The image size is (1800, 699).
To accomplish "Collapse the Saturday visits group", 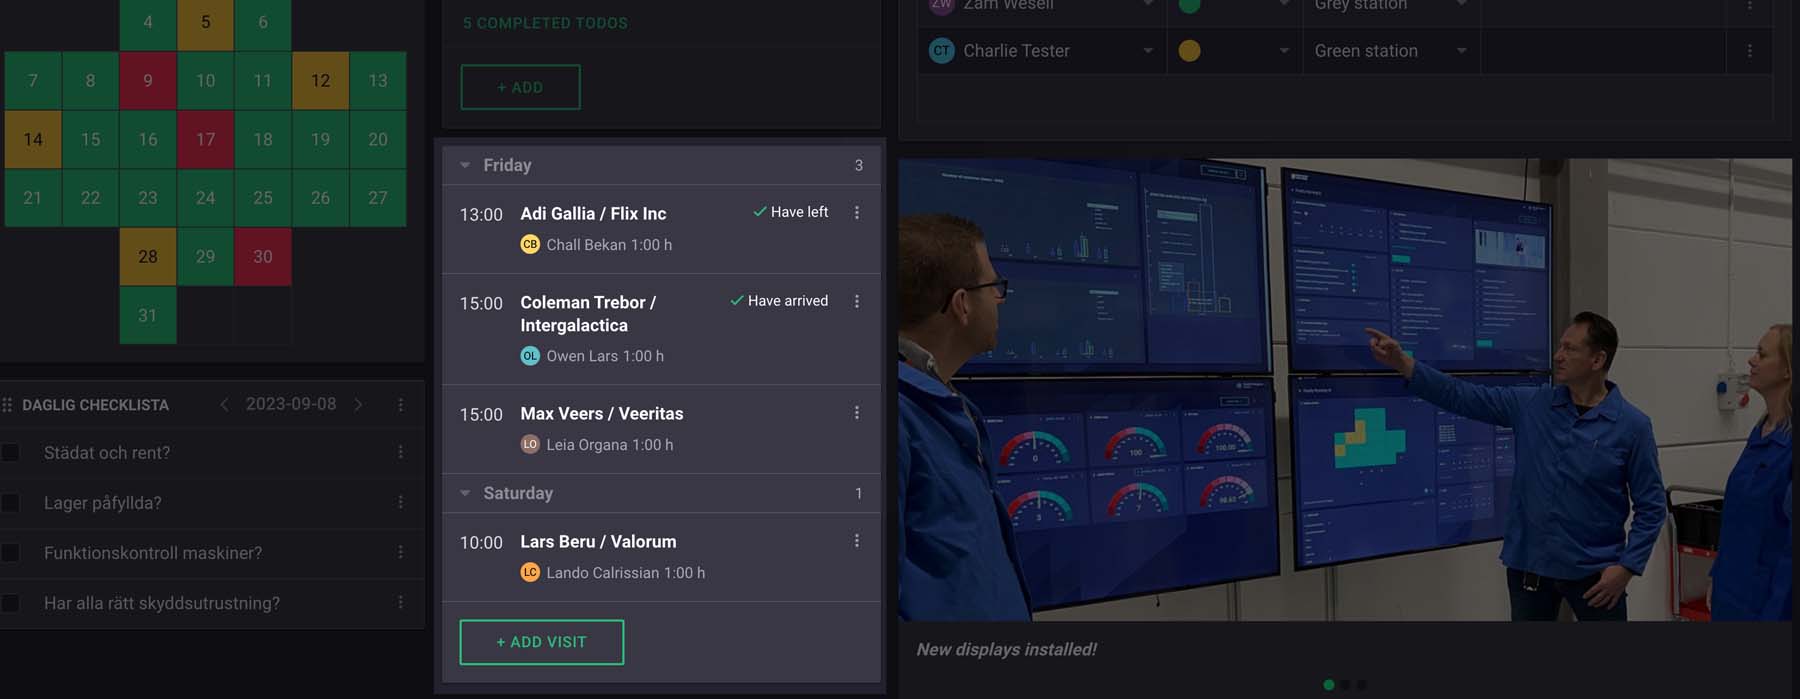I will pos(465,493).
